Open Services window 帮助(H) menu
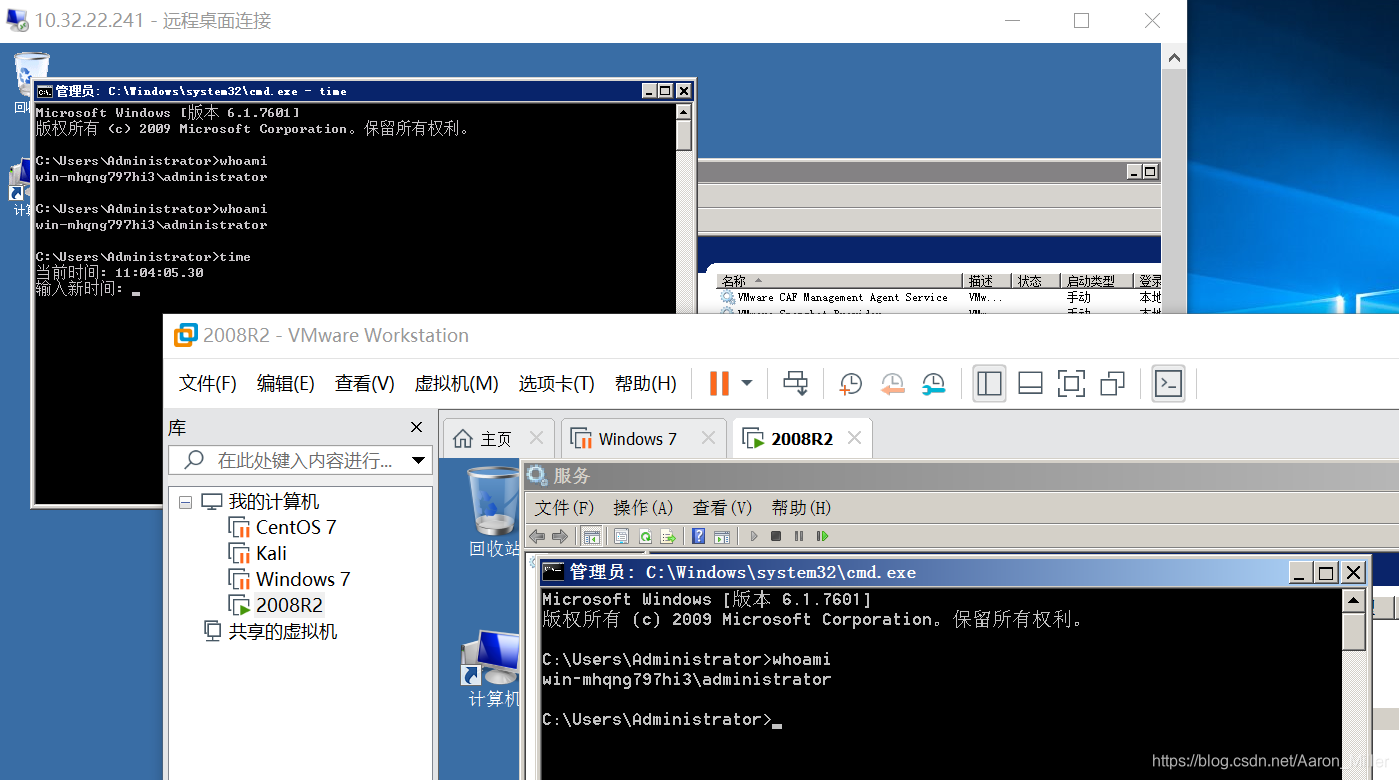The image size is (1399, 780). (x=801, y=508)
